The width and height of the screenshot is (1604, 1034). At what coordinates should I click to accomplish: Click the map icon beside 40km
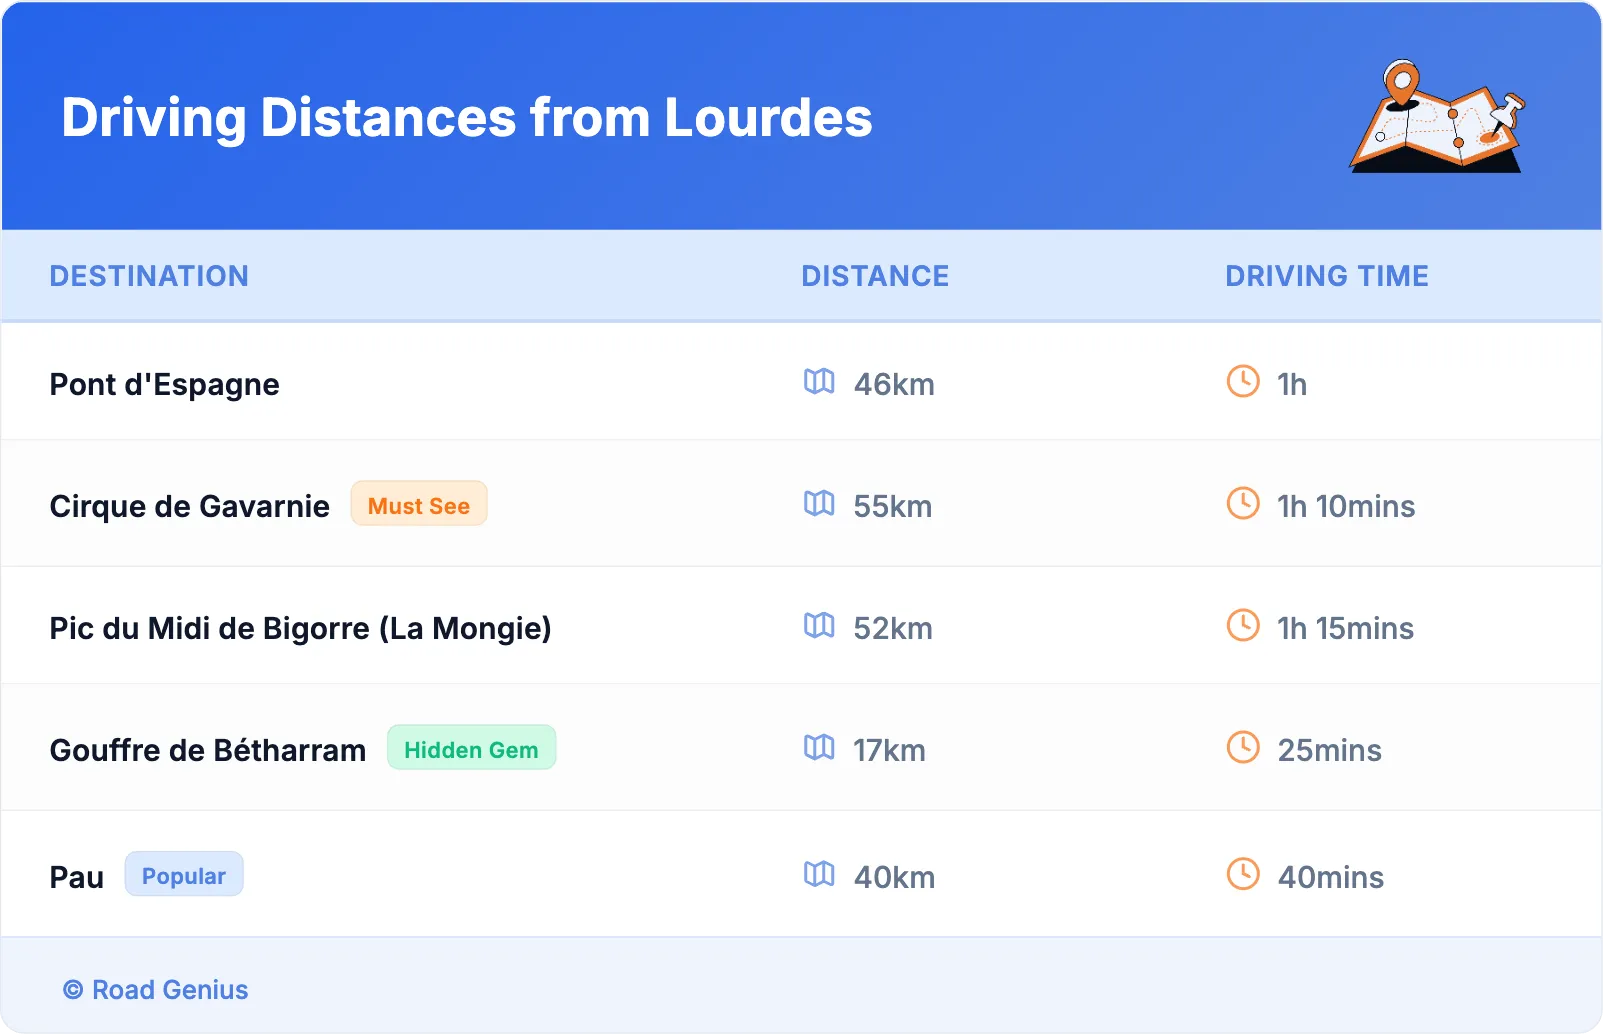[819, 874]
